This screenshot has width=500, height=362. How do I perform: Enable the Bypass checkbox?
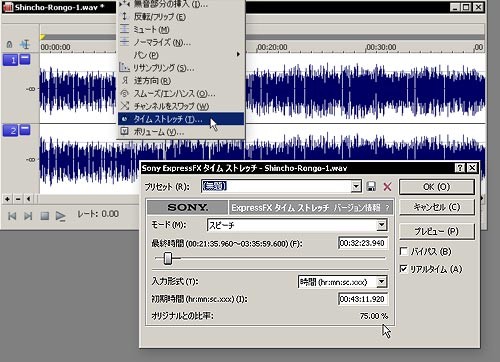coord(404,251)
